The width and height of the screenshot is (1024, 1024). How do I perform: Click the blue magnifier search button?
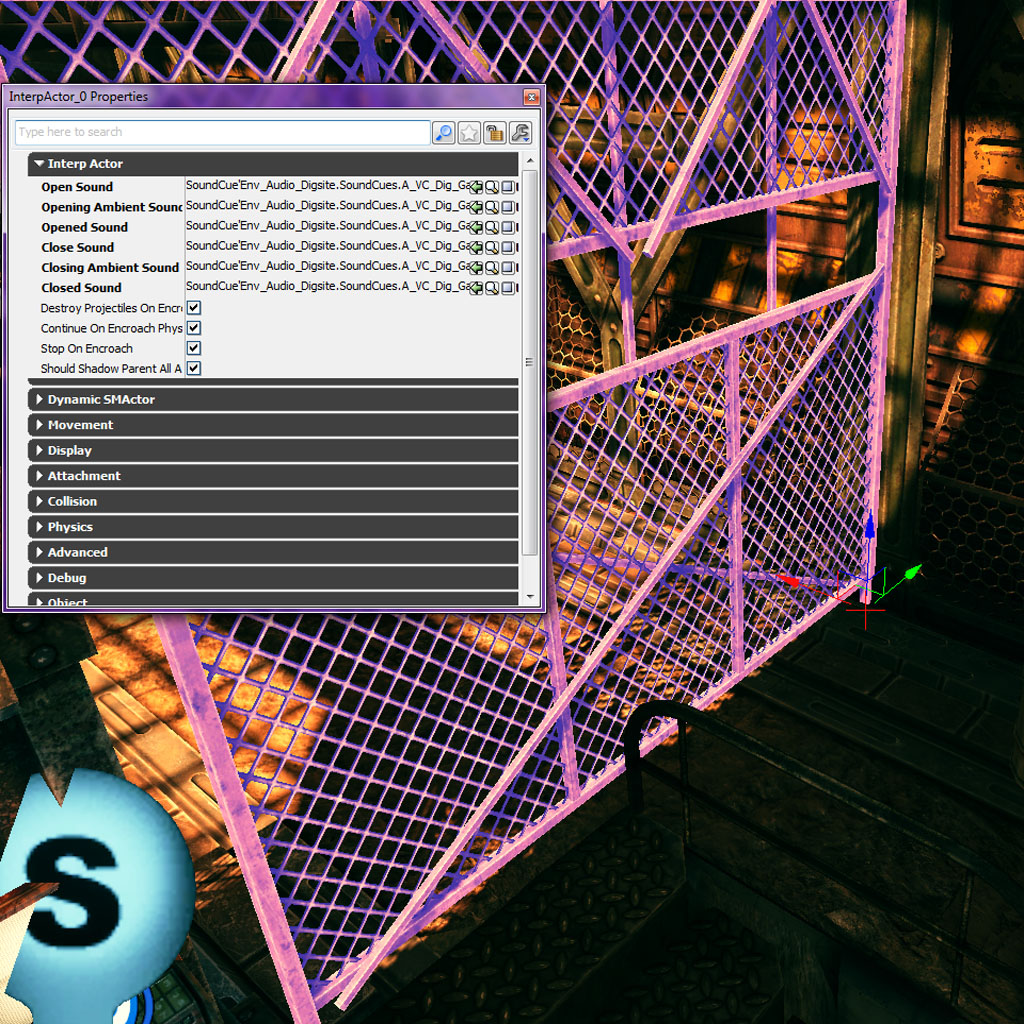pos(443,133)
